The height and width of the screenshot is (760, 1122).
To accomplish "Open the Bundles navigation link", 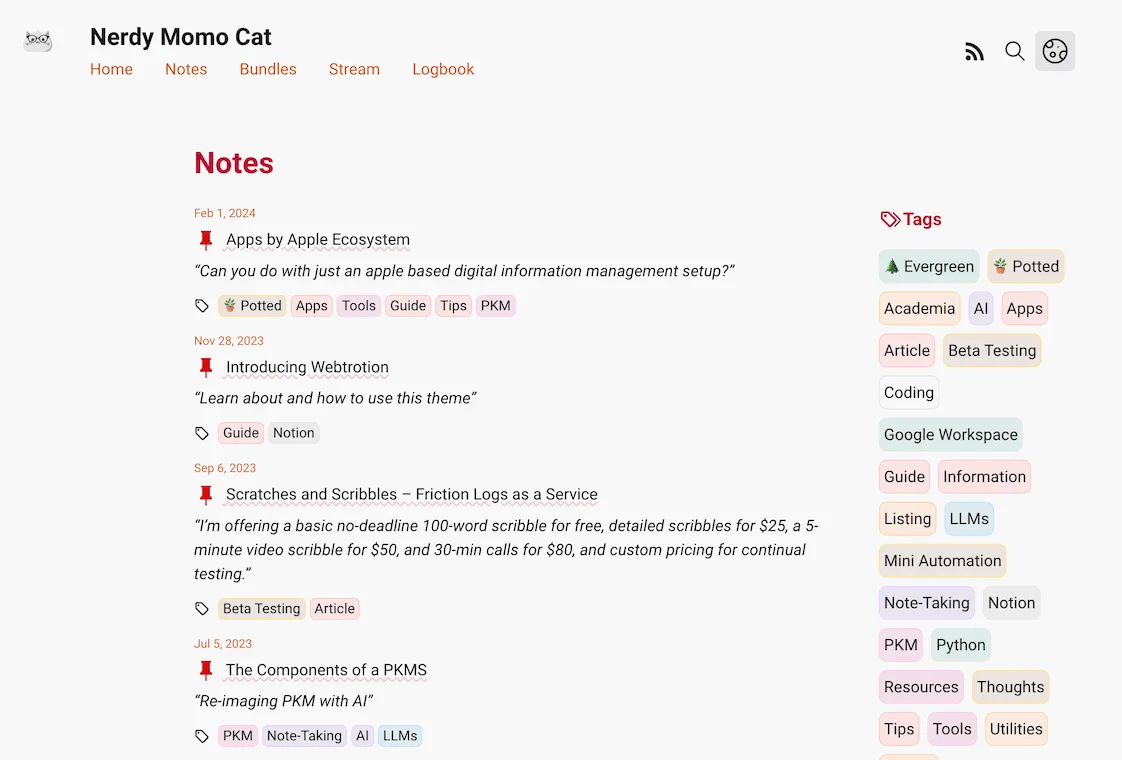I will click(x=268, y=69).
